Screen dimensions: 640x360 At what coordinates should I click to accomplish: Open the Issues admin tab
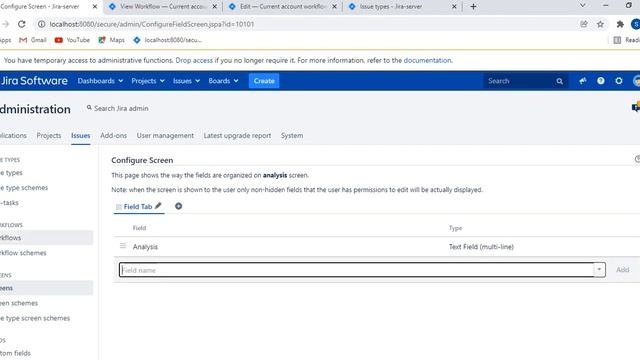[80, 136]
